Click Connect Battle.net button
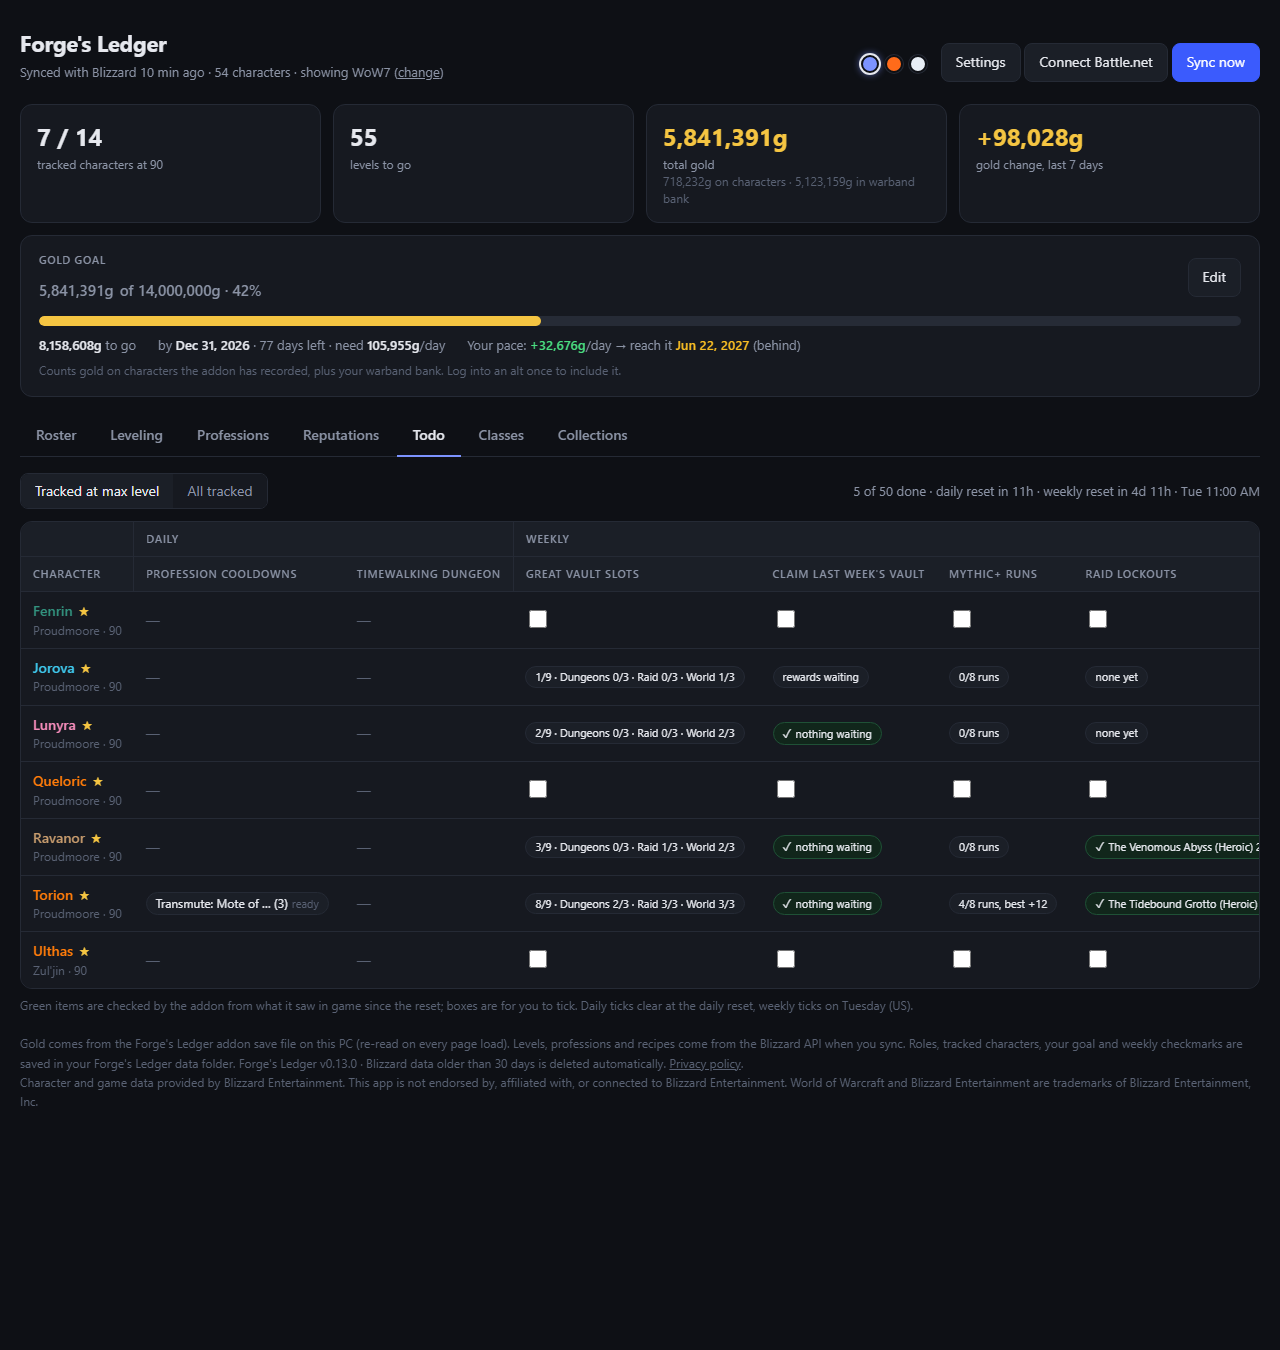Screen dimensions: 1280x1350 1095,62
